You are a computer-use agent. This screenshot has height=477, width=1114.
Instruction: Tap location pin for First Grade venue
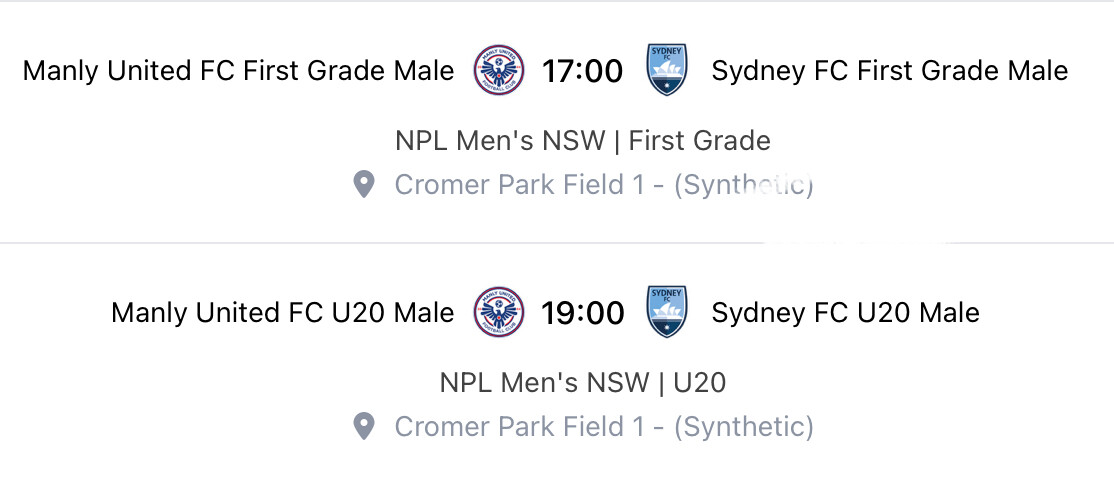[x=364, y=186]
